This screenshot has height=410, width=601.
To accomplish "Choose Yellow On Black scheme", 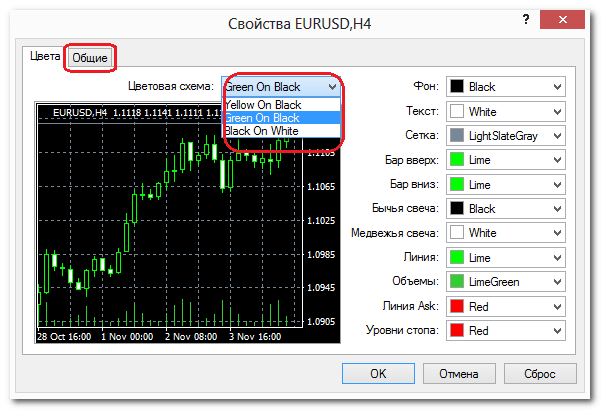I will pyautogui.click(x=282, y=105).
